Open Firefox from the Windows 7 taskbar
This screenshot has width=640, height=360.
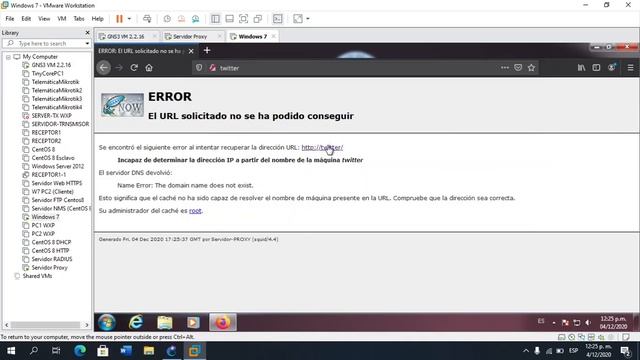coord(222,322)
